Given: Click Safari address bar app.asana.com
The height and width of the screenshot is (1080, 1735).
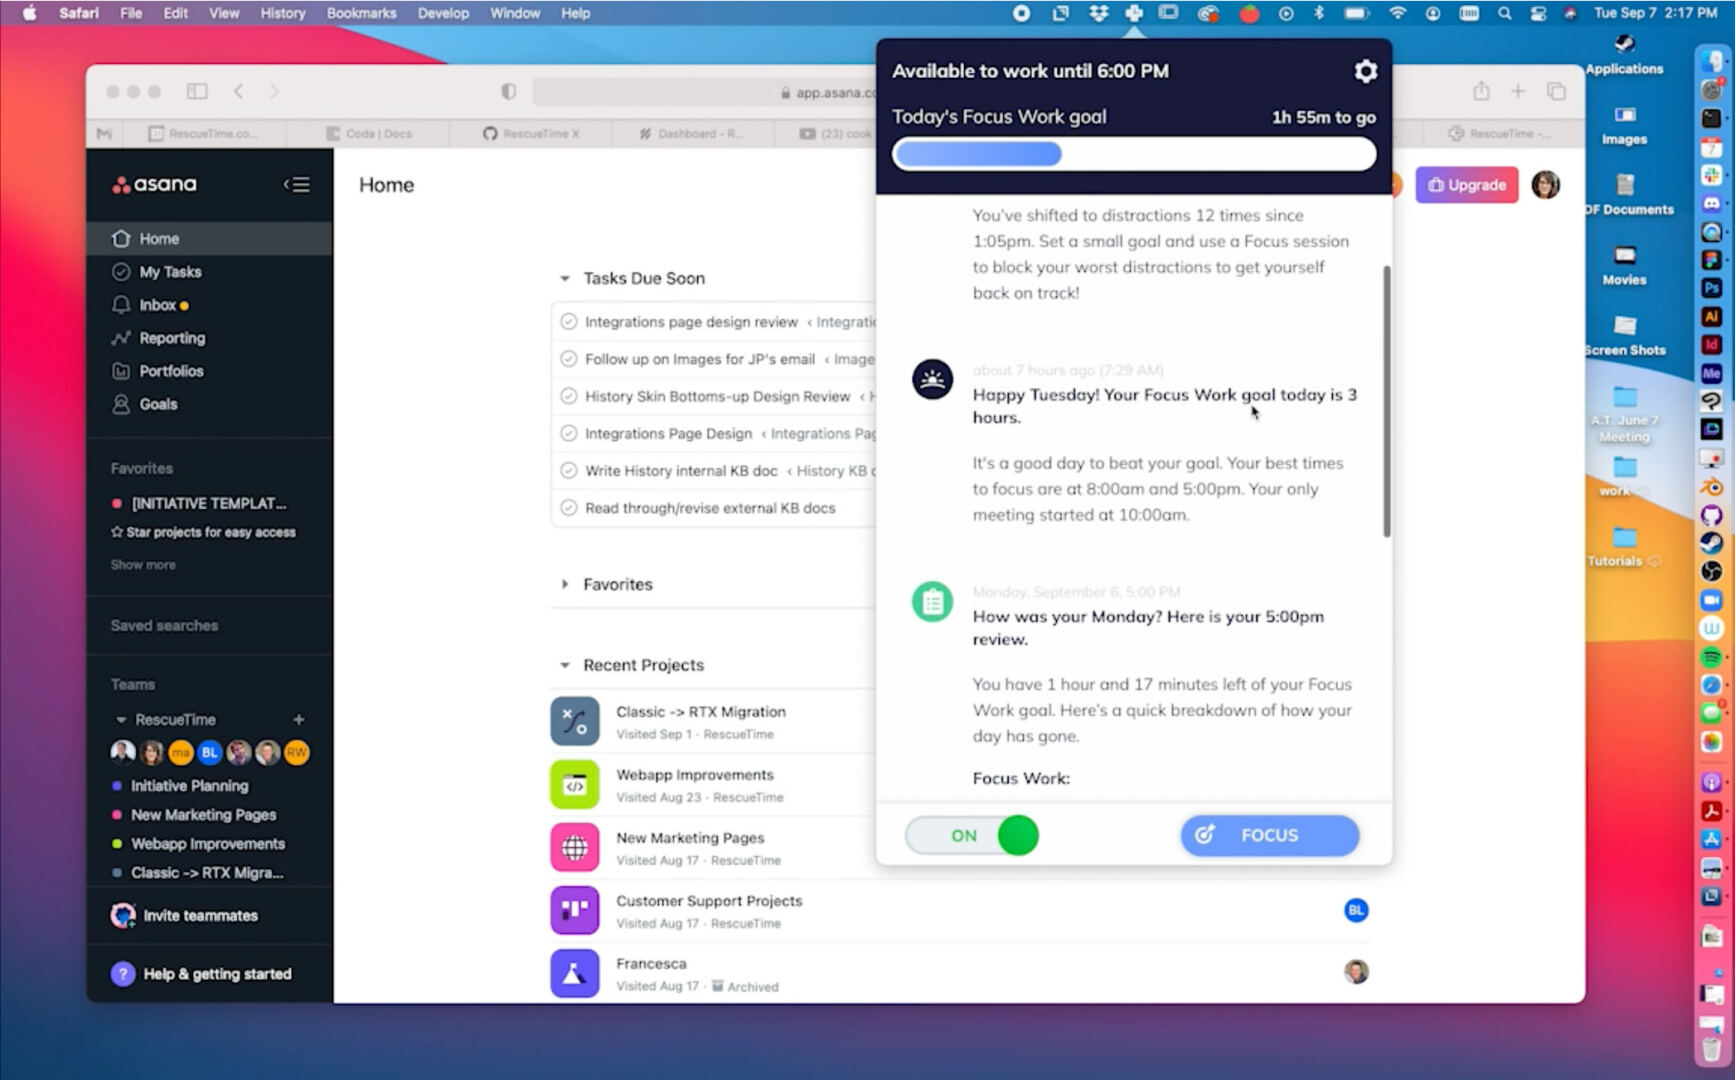Looking at the screenshot, I should coord(705,92).
